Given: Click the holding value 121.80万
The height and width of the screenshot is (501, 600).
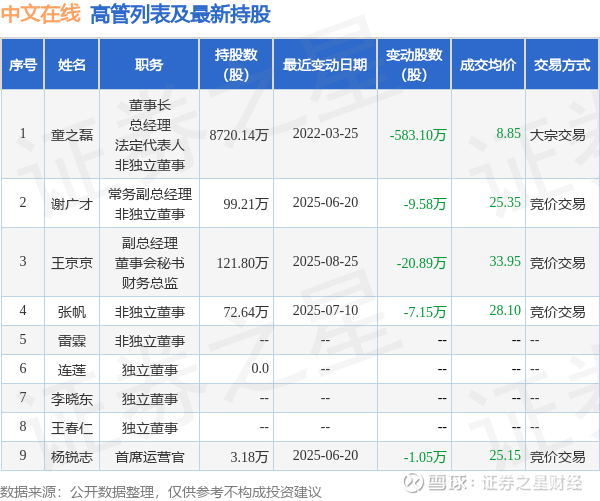Looking at the screenshot, I should tap(243, 263).
